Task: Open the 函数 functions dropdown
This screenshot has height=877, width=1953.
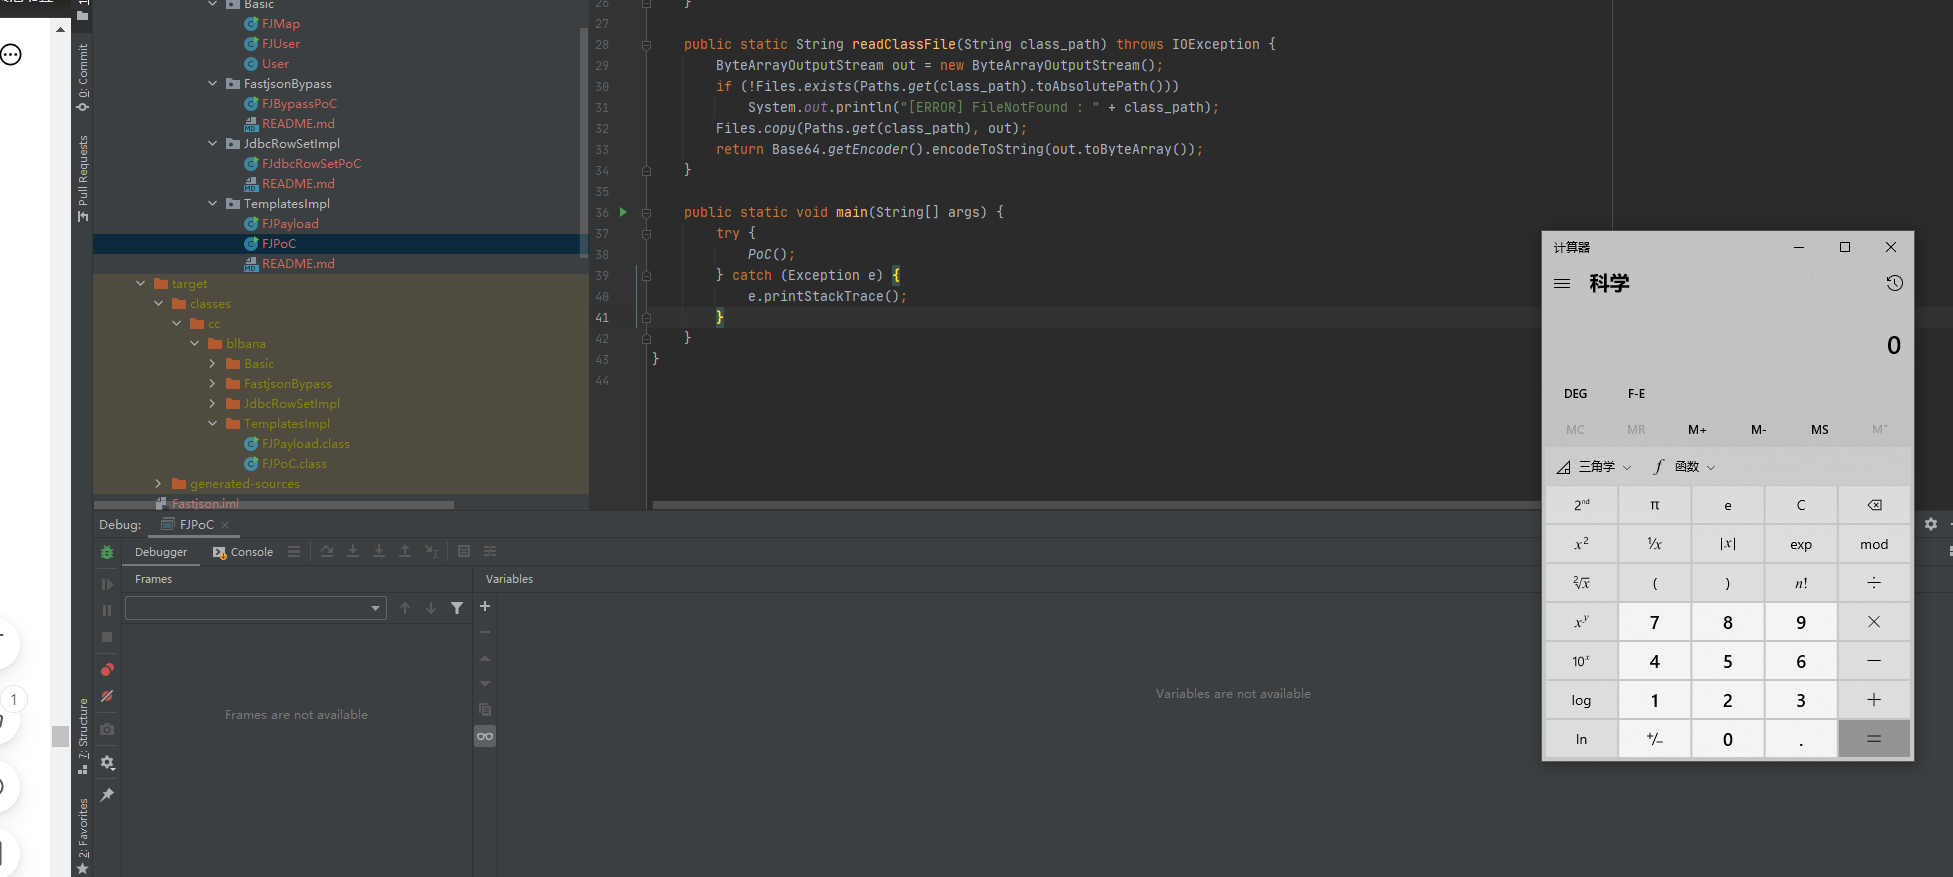Action: (x=1685, y=467)
